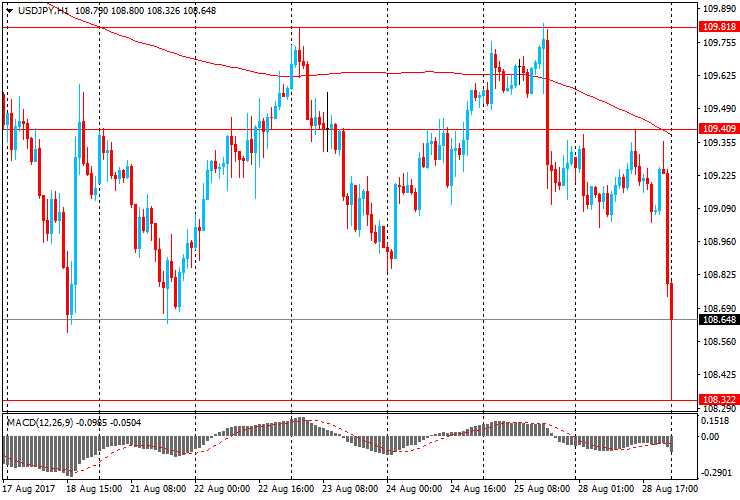Select the red 108.322 price level tag
Viewport: 740px width, 500px height.
point(719,399)
